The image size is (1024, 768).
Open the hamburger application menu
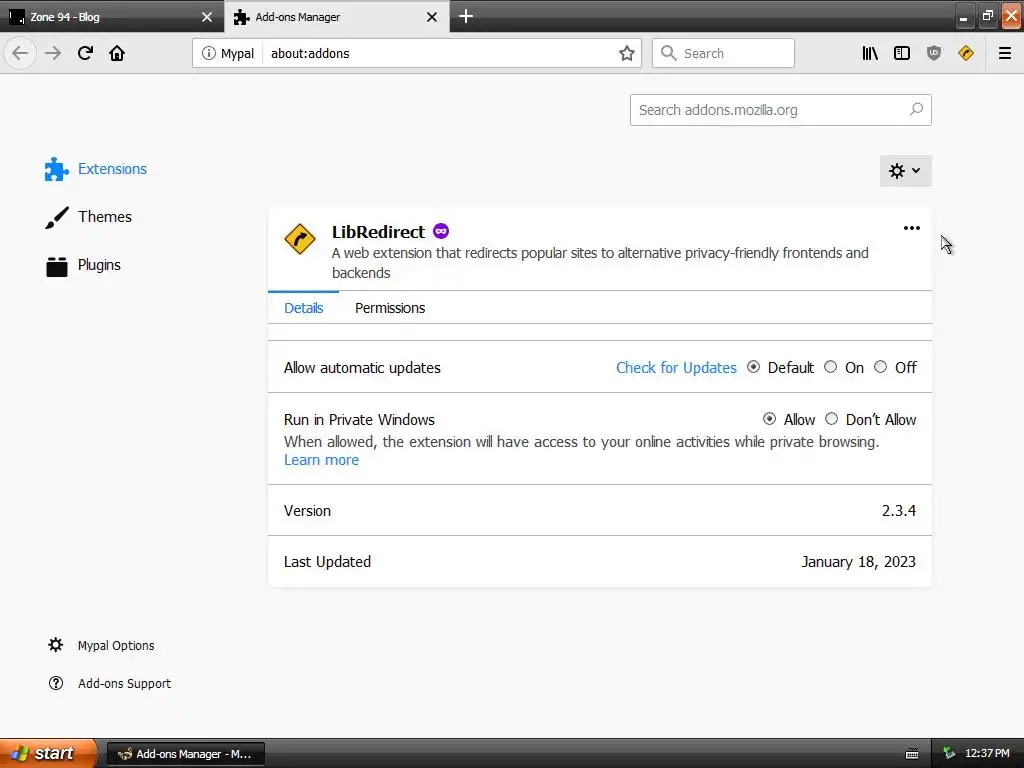[x=1005, y=54]
